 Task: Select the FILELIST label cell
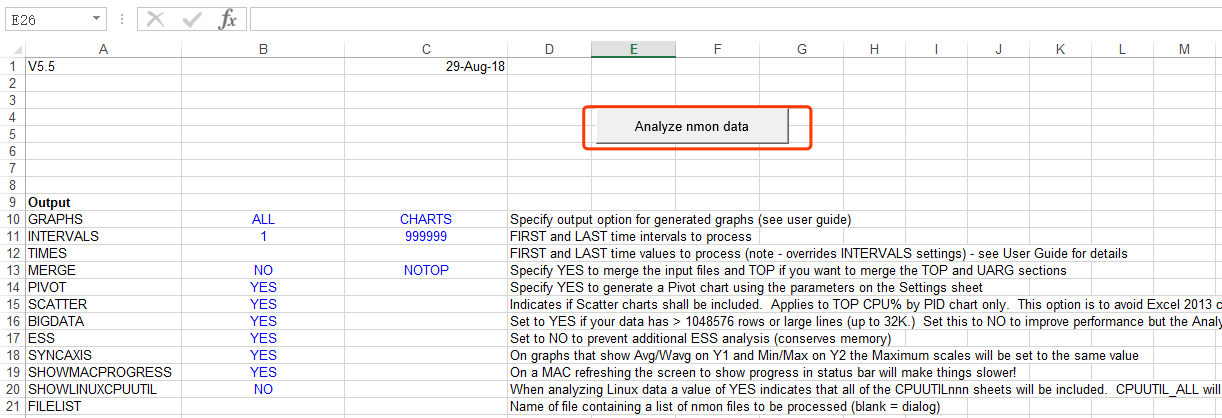[104, 406]
